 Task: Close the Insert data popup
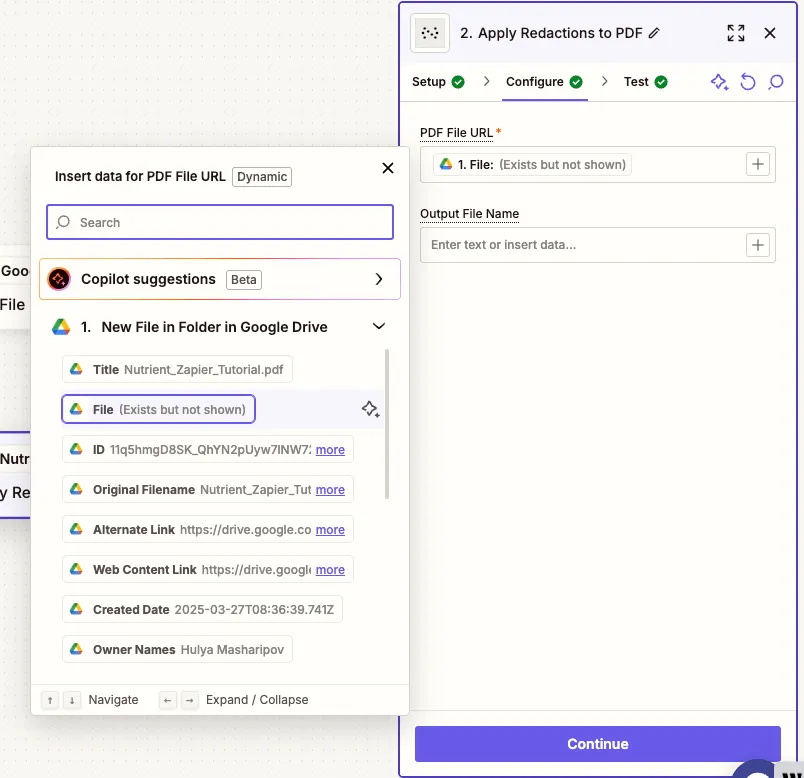[x=388, y=168]
